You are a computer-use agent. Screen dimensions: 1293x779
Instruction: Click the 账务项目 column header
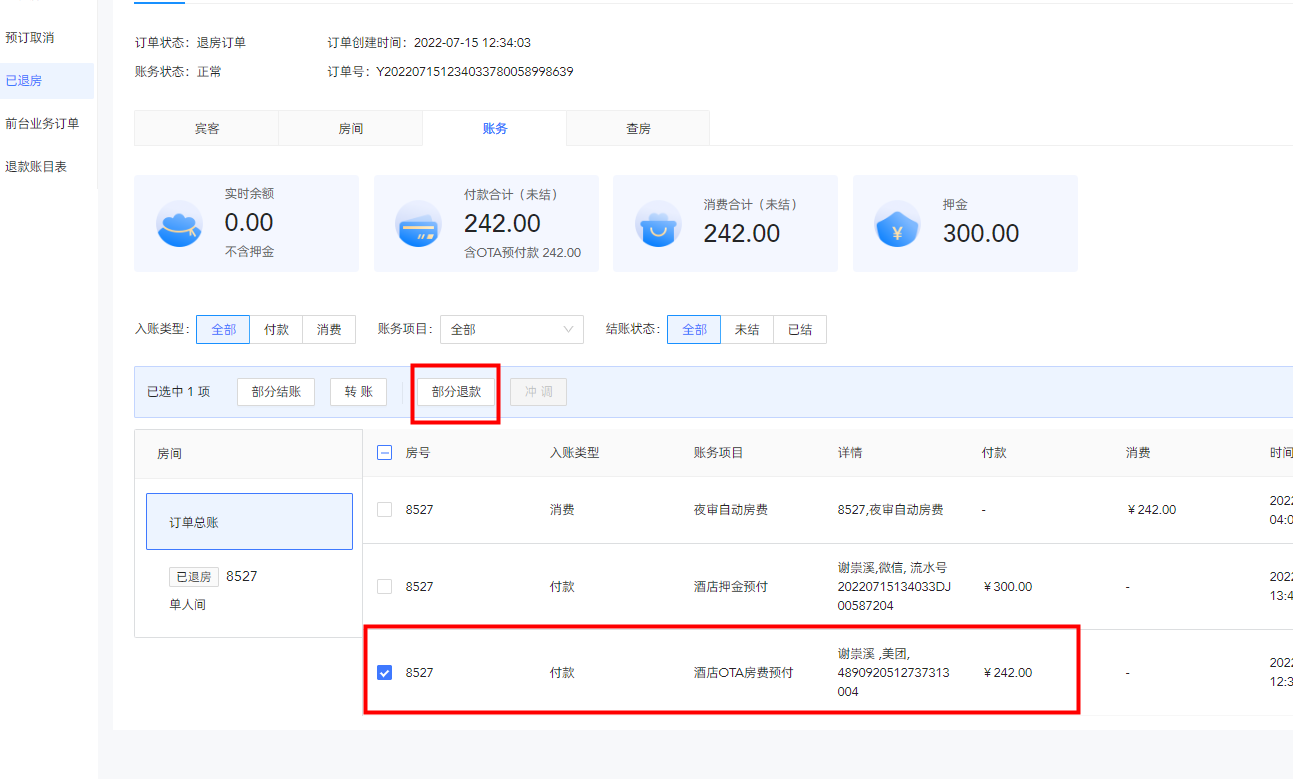719,453
